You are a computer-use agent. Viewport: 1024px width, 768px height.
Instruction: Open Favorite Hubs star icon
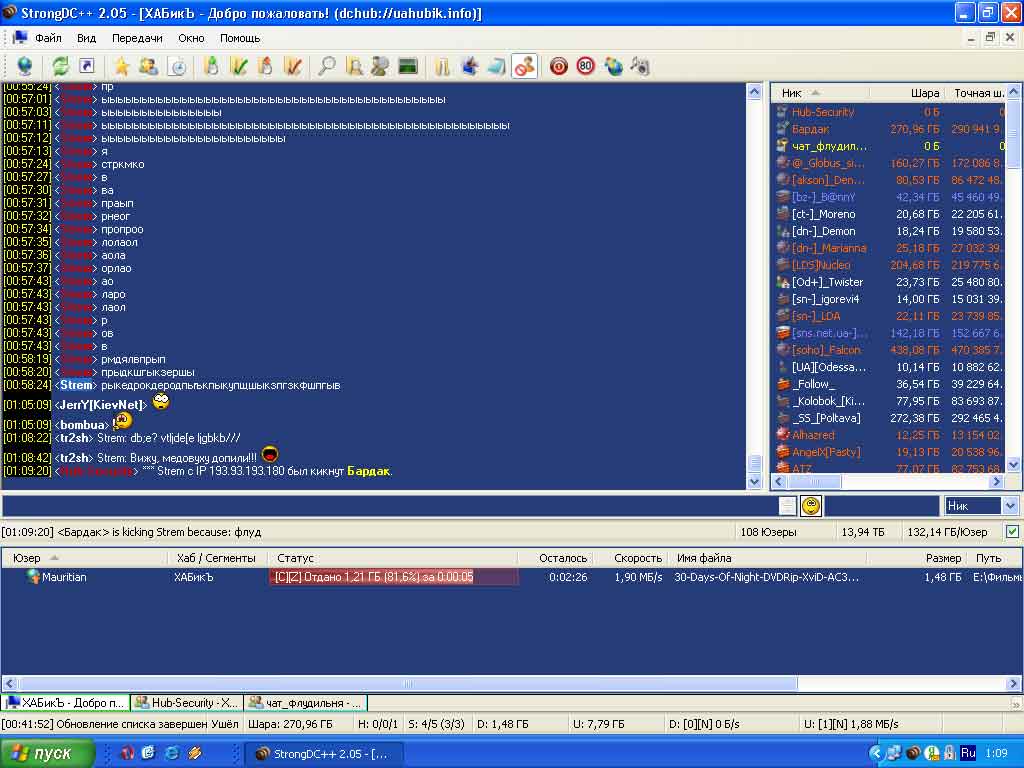click(121, 66)
